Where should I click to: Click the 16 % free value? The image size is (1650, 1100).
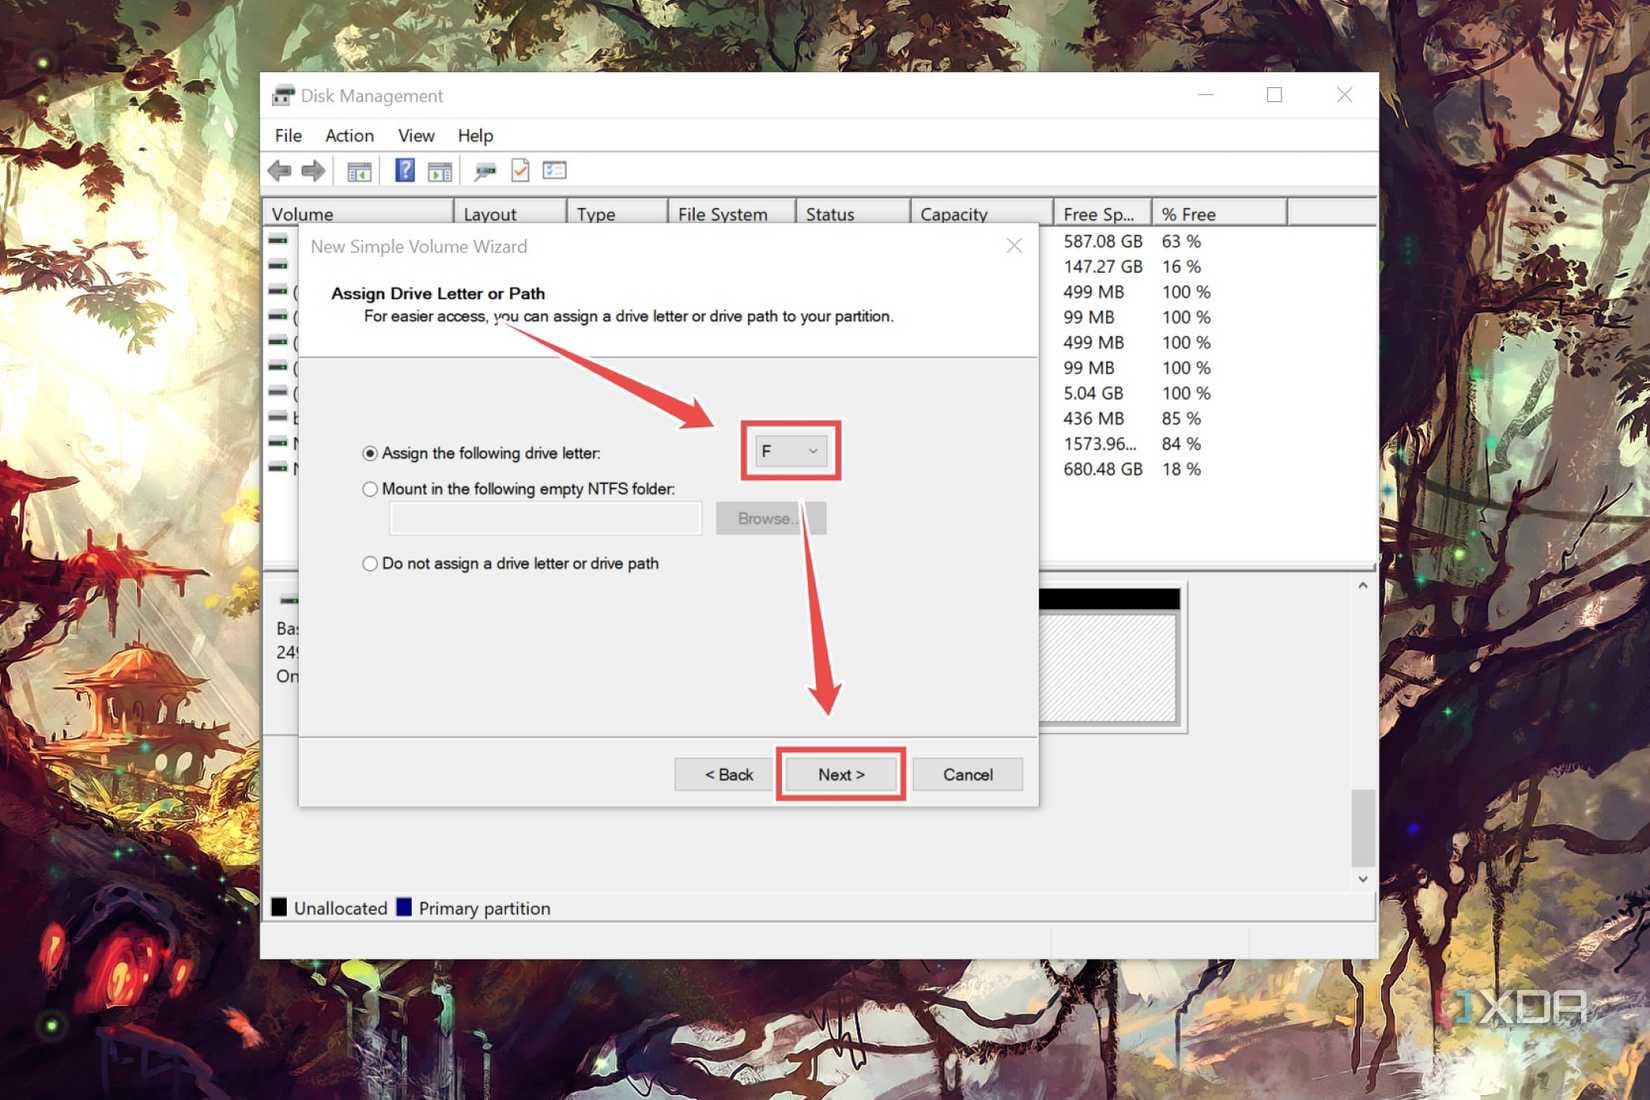(1181, 266)
